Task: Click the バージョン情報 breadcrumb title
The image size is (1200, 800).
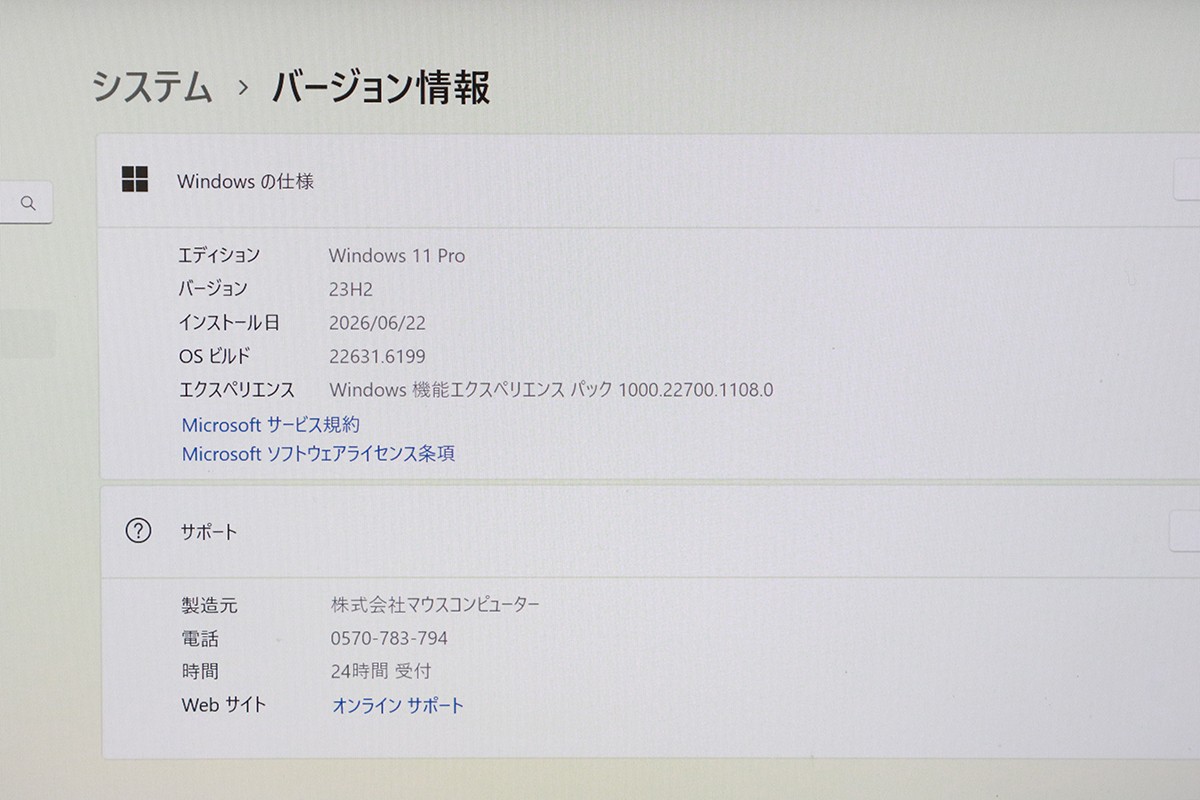Action: click(381, 87)
